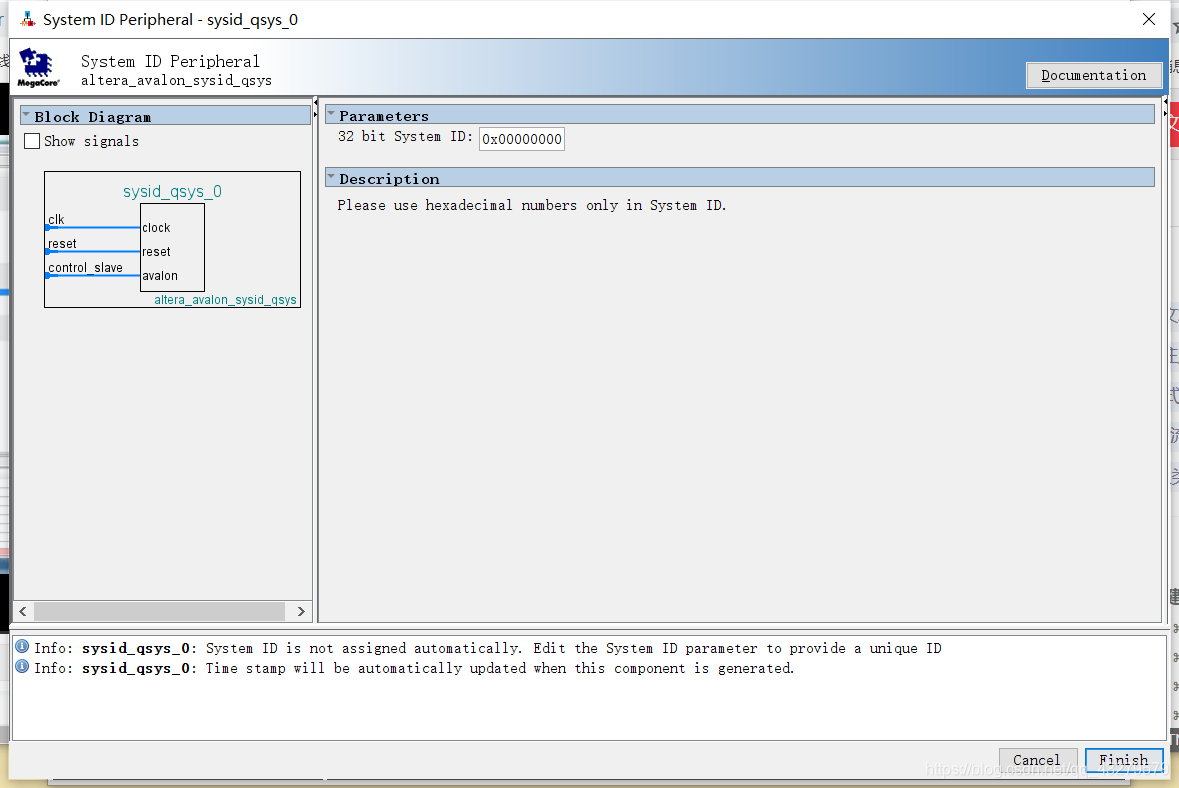
Task: Click the block diagram horizontal scrollbar thumb
Action: 159,611
